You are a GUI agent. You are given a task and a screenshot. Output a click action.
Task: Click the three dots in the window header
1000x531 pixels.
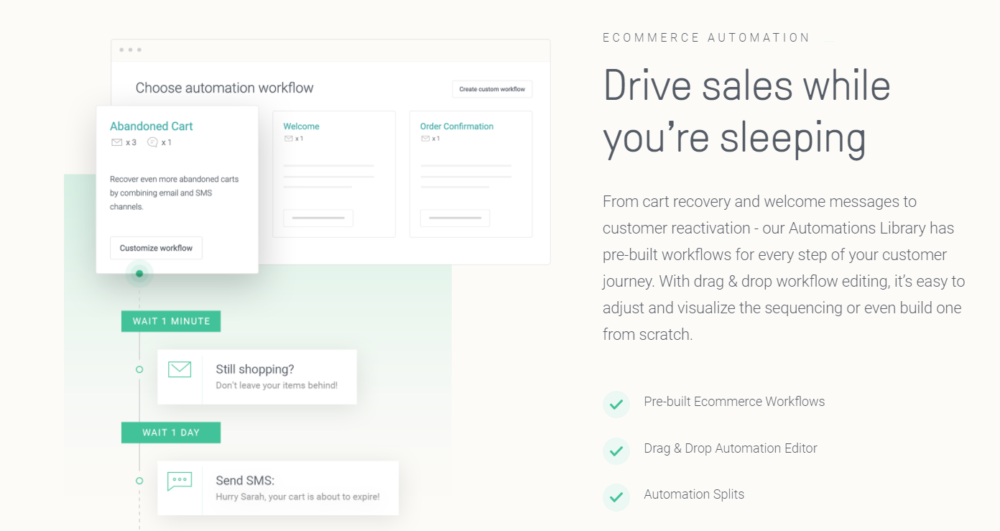(x=130, y=50)
